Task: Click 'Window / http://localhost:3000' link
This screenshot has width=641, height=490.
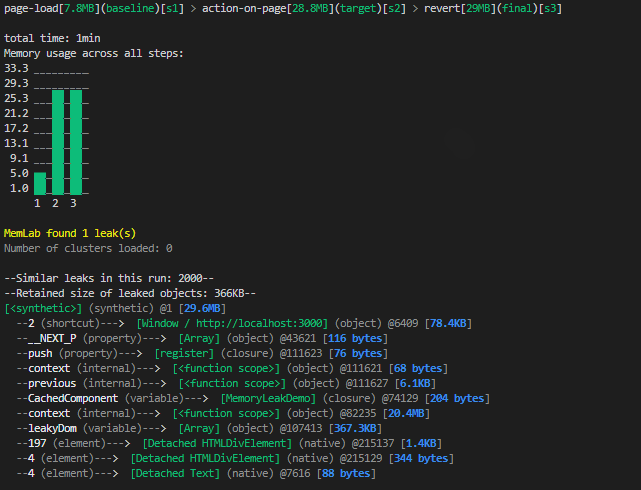Action: (x=232, y=324)
